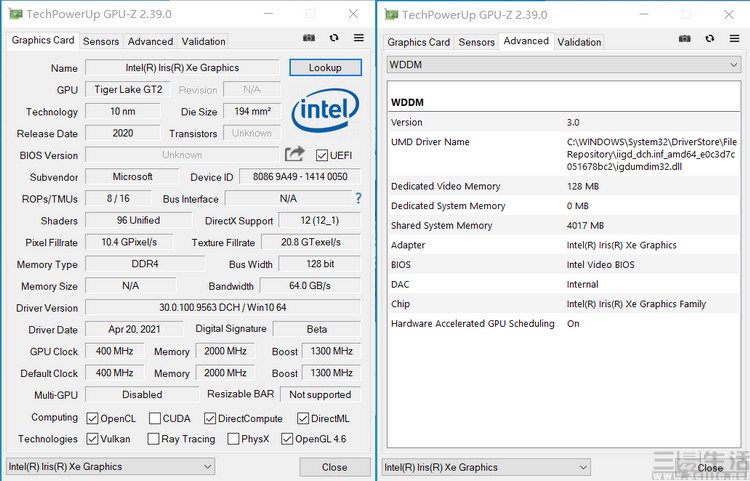Click the screenshot camera icon in right window

684,38
